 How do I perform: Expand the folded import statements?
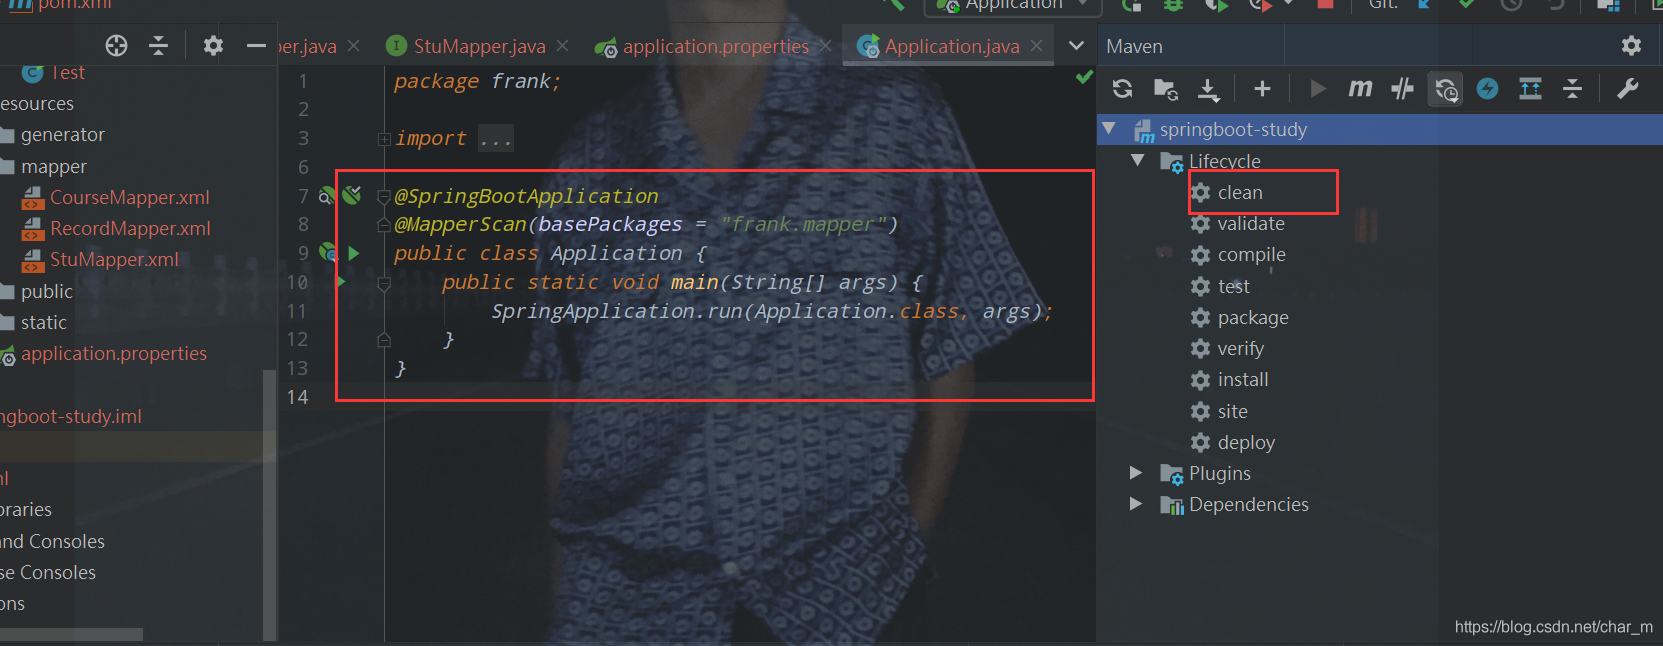pos(384,139)
